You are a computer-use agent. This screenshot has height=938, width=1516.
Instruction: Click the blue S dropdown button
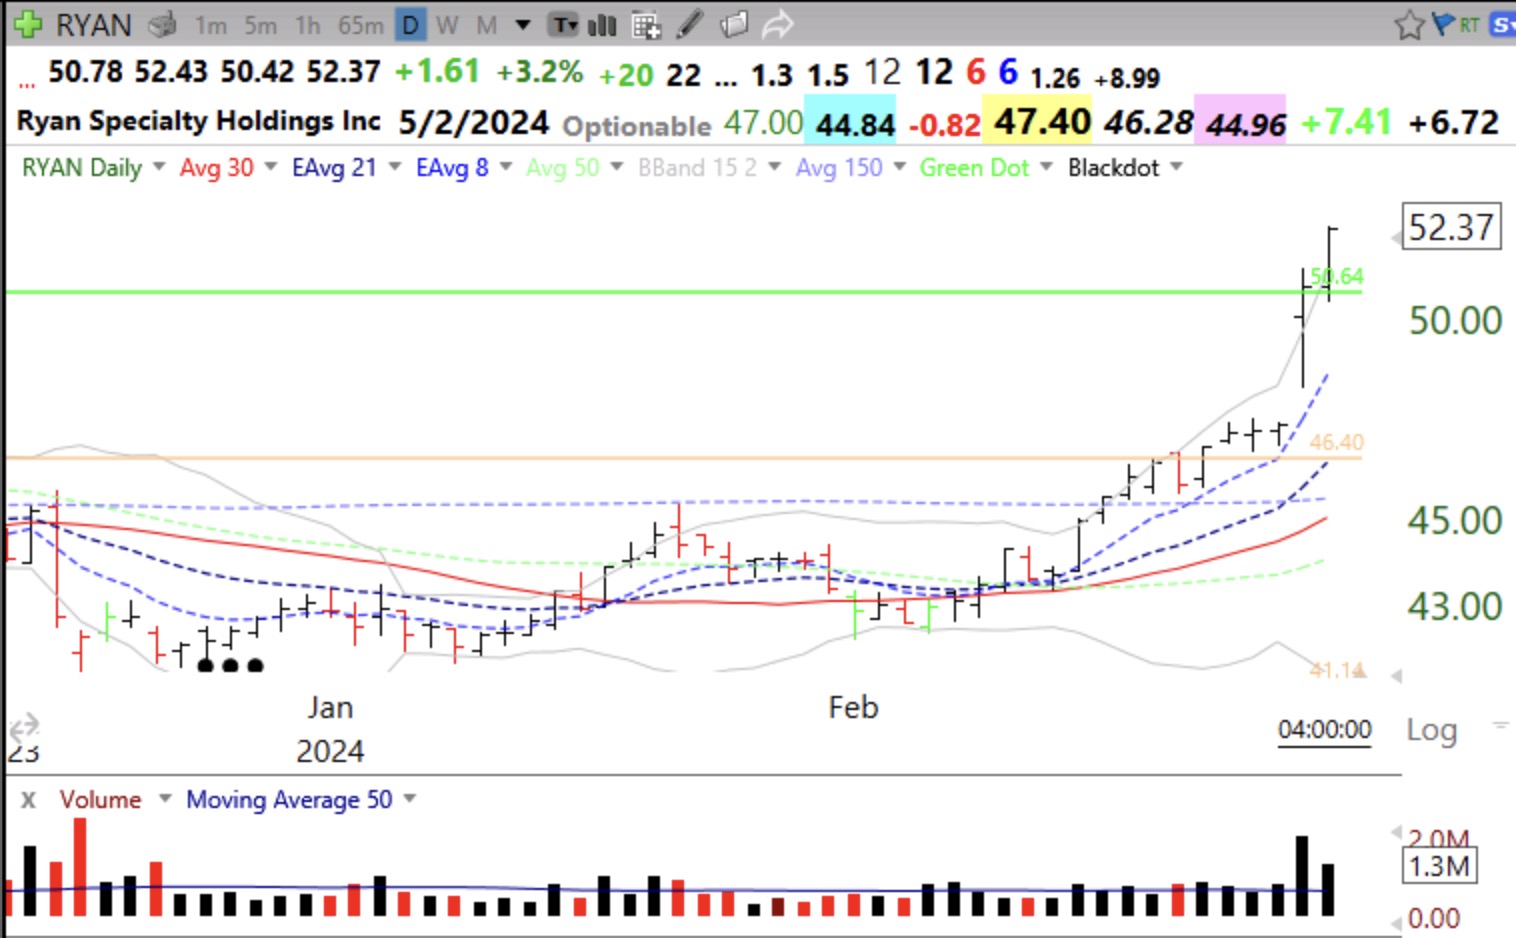(1501, 24)
